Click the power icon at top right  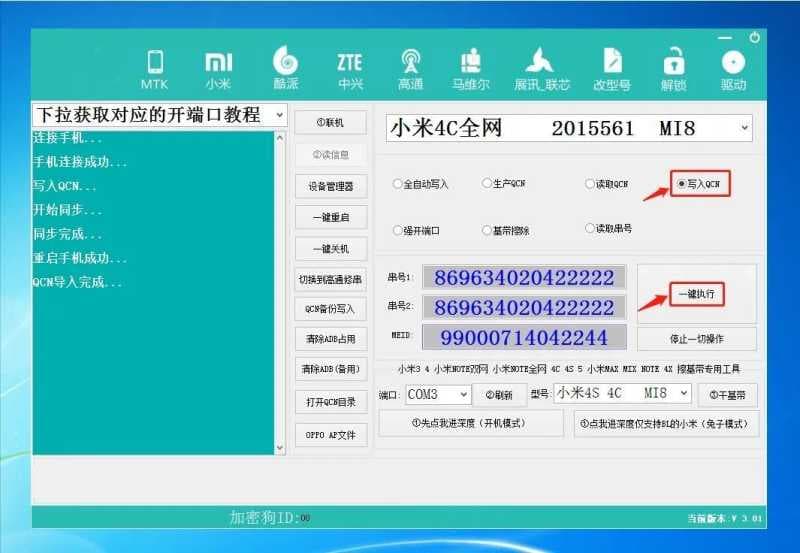click(755, 37)
